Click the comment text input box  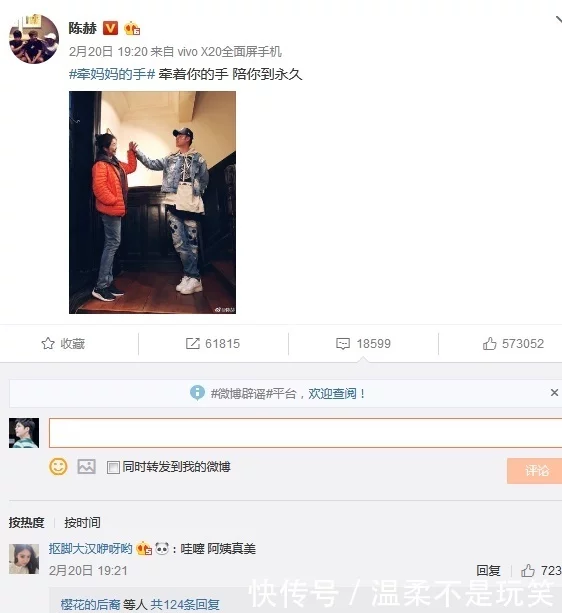(x=305, y=432)
